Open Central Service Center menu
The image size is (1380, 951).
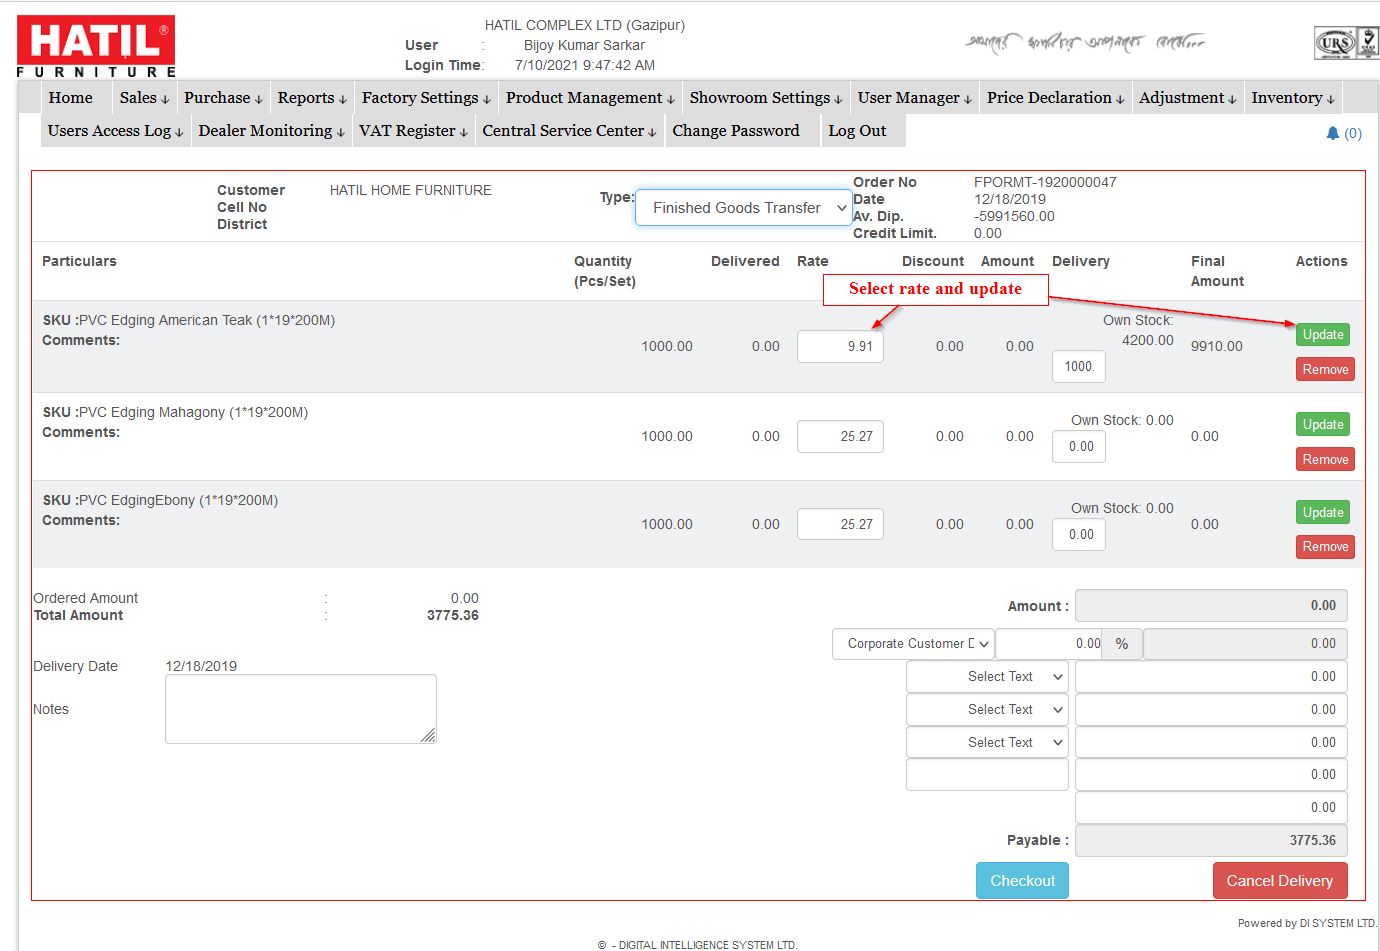pyautogui.click(x=569, y=131)
